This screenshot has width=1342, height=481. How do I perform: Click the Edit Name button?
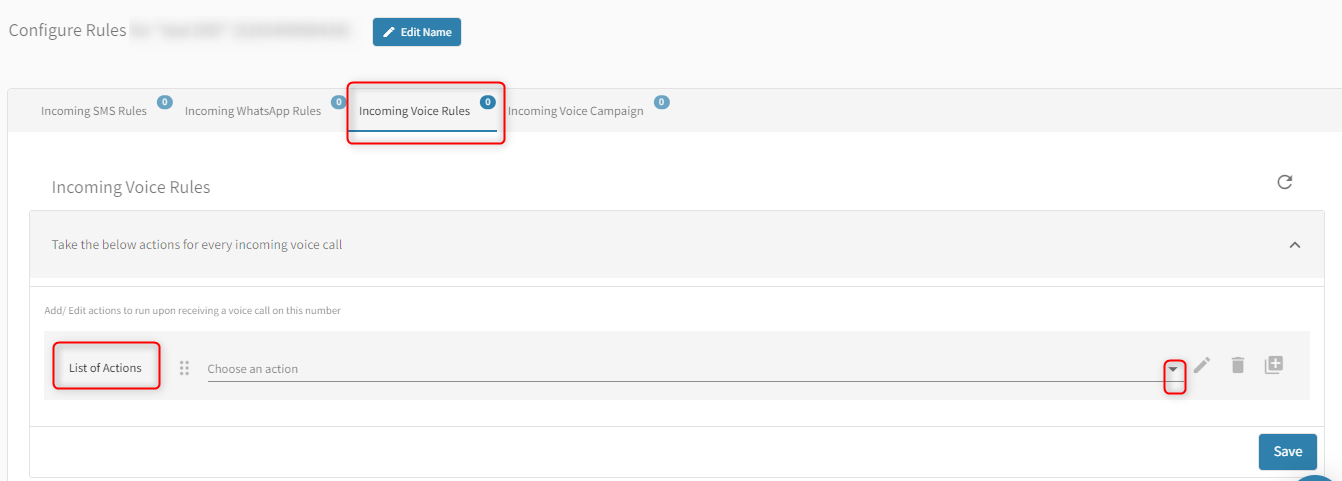pos(417,32)
